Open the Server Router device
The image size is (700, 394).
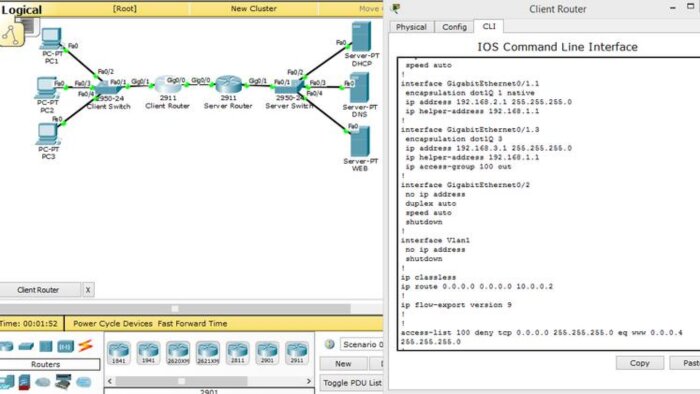tap(228, 85)
